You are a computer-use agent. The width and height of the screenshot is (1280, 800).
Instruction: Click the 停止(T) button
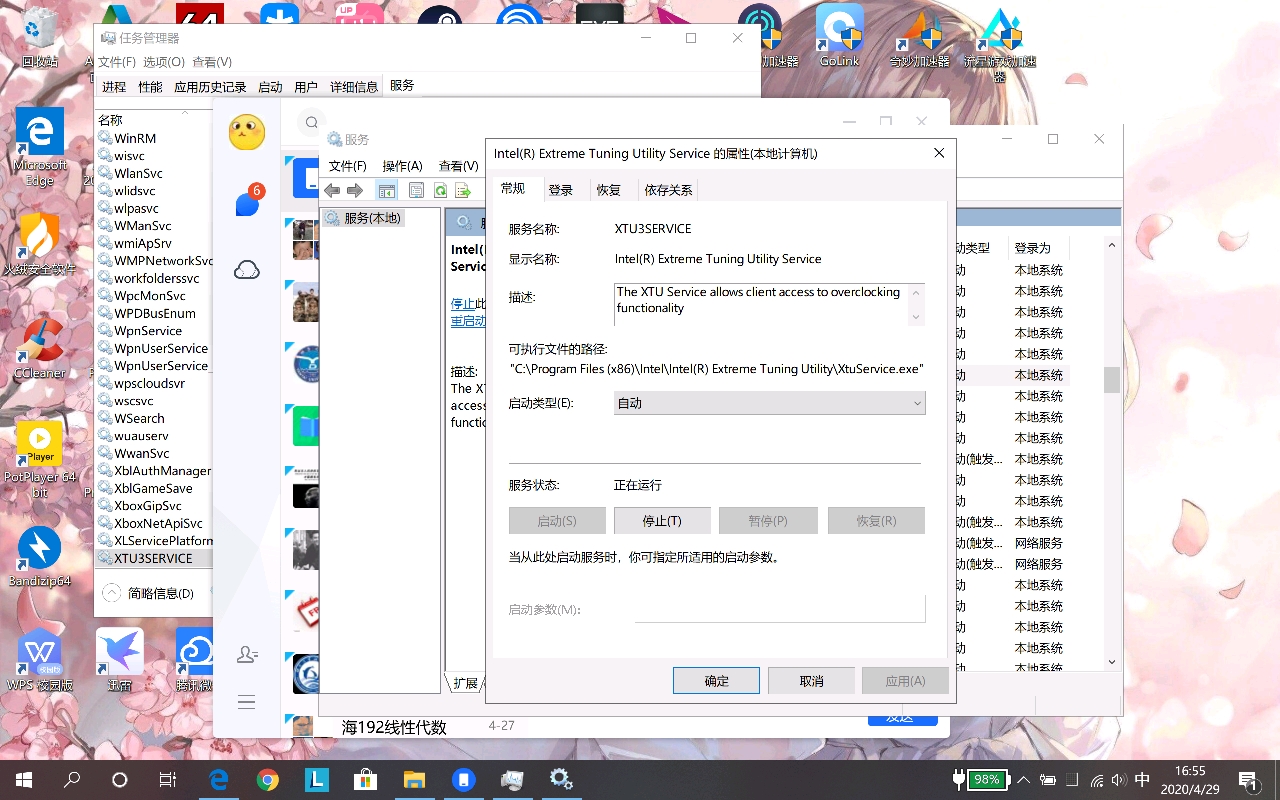pos(662,521)
